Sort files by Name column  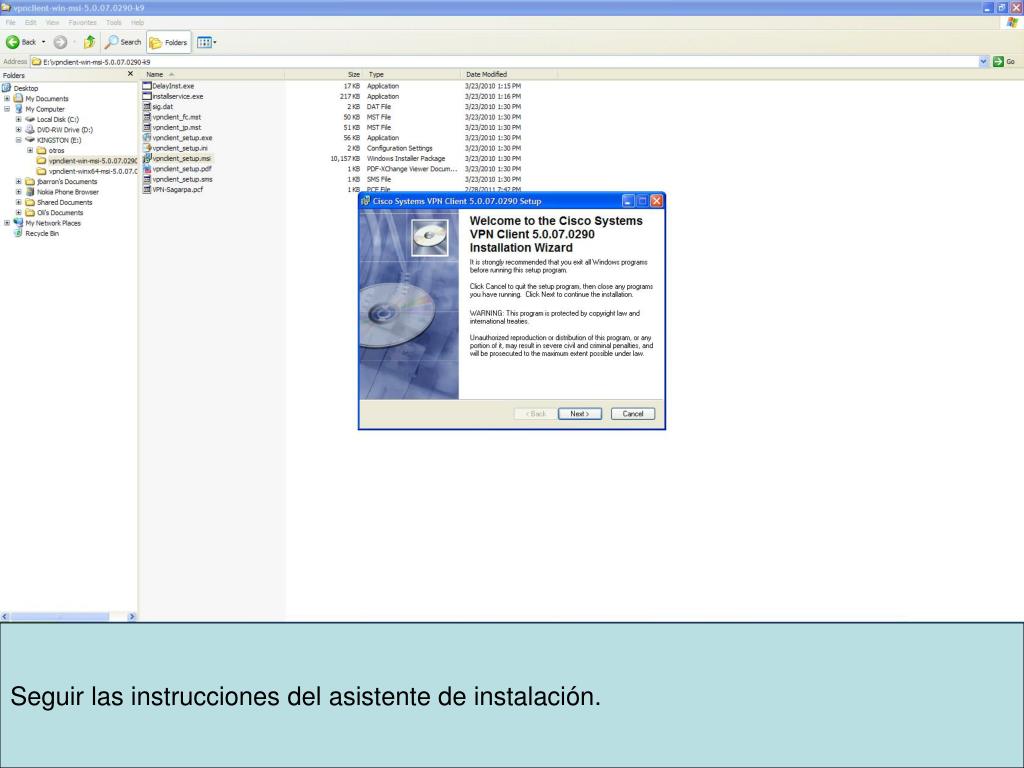[213, 74]
